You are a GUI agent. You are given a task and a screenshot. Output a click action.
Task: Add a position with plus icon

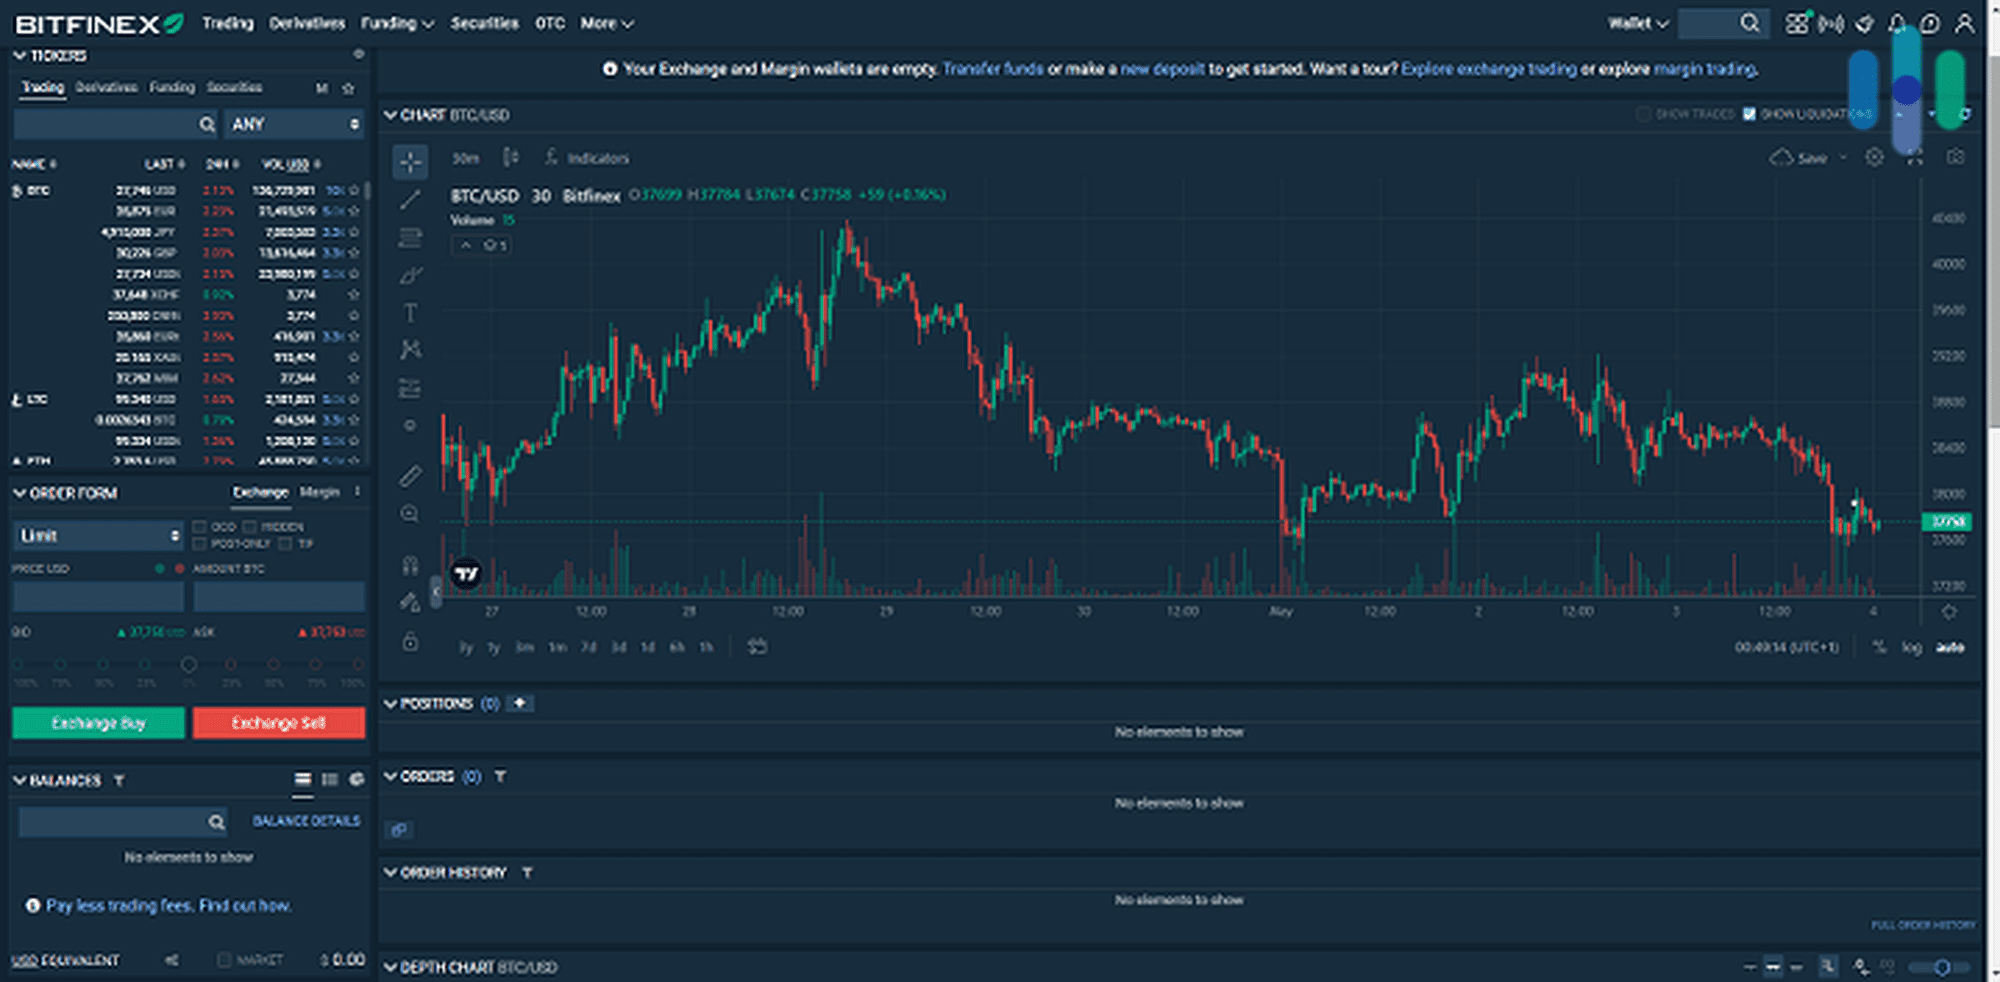520,703
